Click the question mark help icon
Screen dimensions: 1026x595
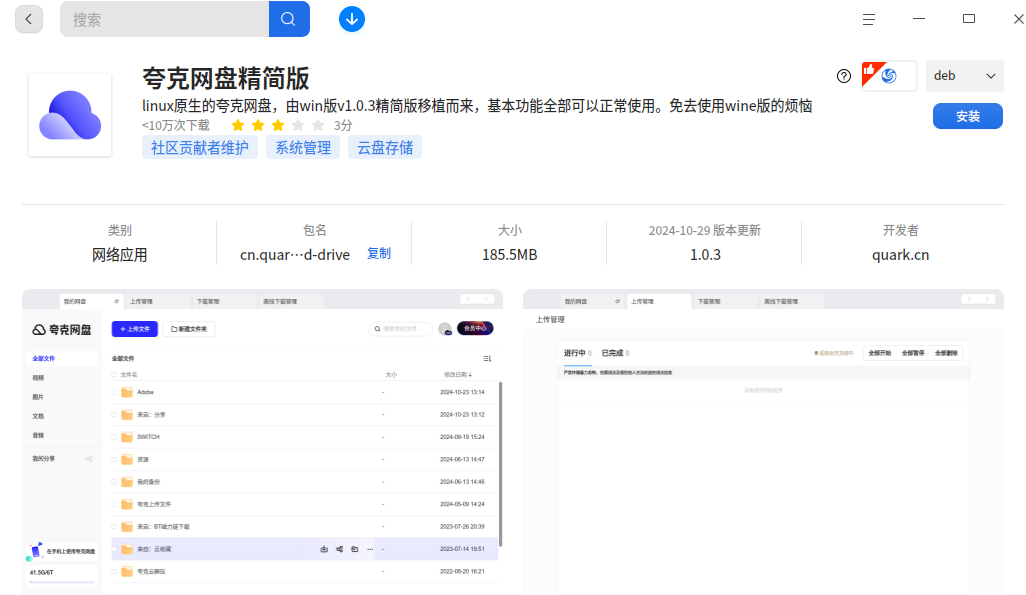(x=844, y=76)
